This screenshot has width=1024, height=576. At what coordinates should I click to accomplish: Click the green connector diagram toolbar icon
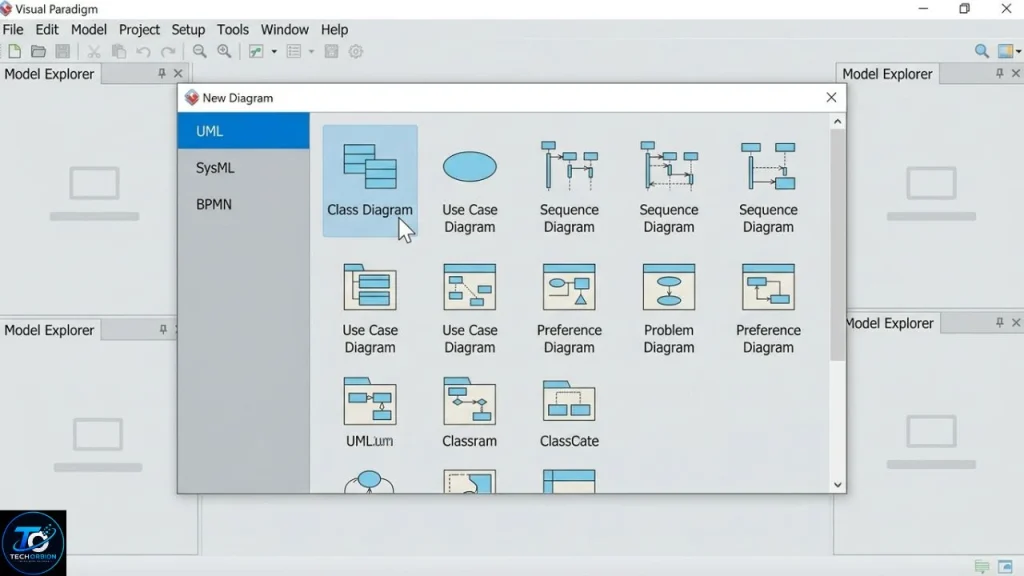pos(256,52)
